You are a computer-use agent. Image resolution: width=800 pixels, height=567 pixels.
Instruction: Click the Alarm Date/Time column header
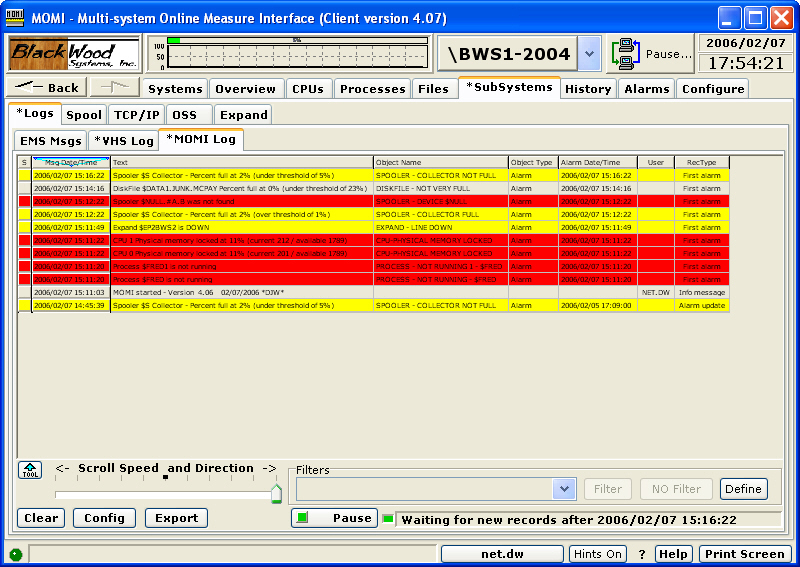tap(597, 162)
